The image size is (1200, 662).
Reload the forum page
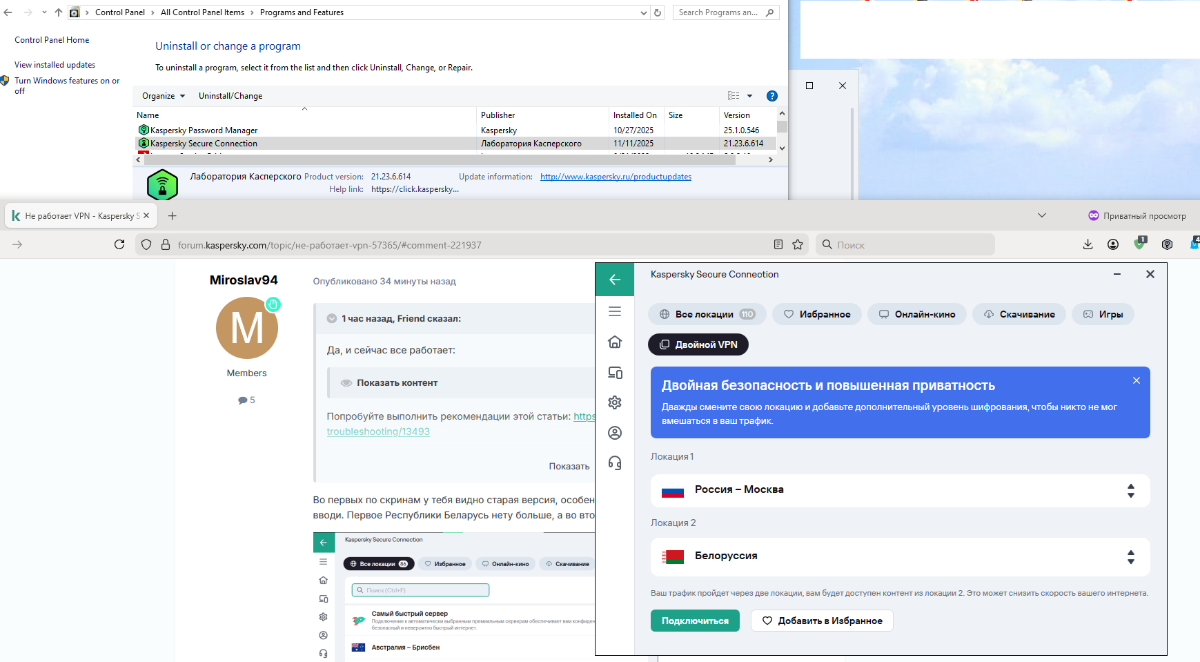[119, 244]
